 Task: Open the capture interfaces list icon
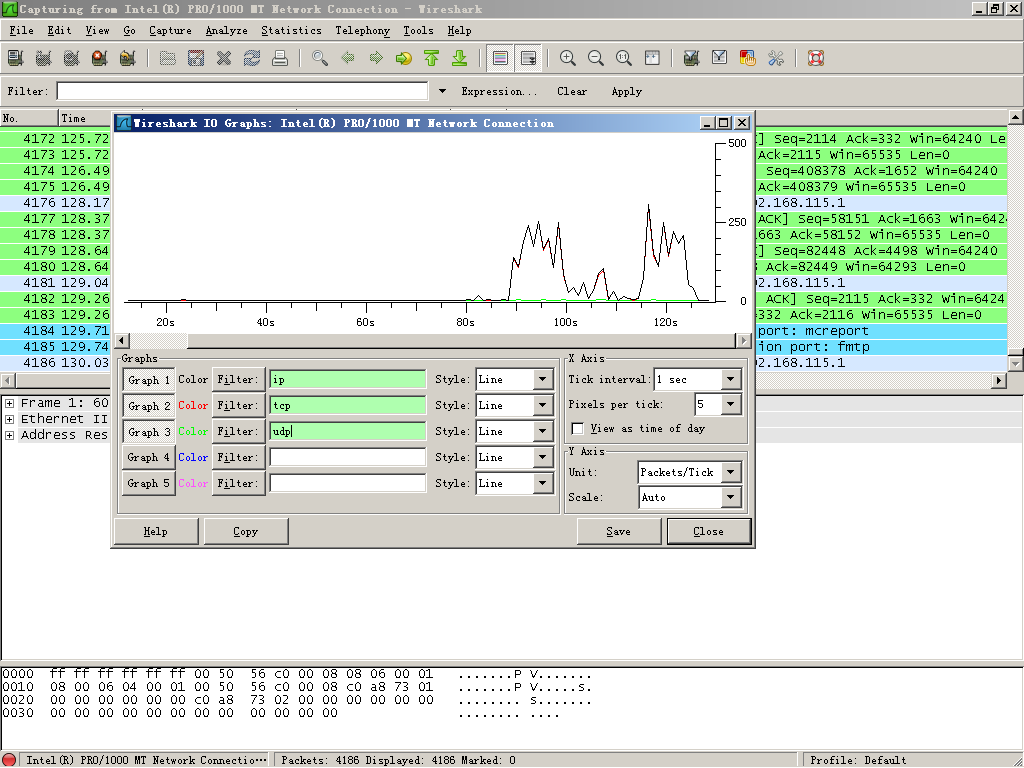pos(16,58)
